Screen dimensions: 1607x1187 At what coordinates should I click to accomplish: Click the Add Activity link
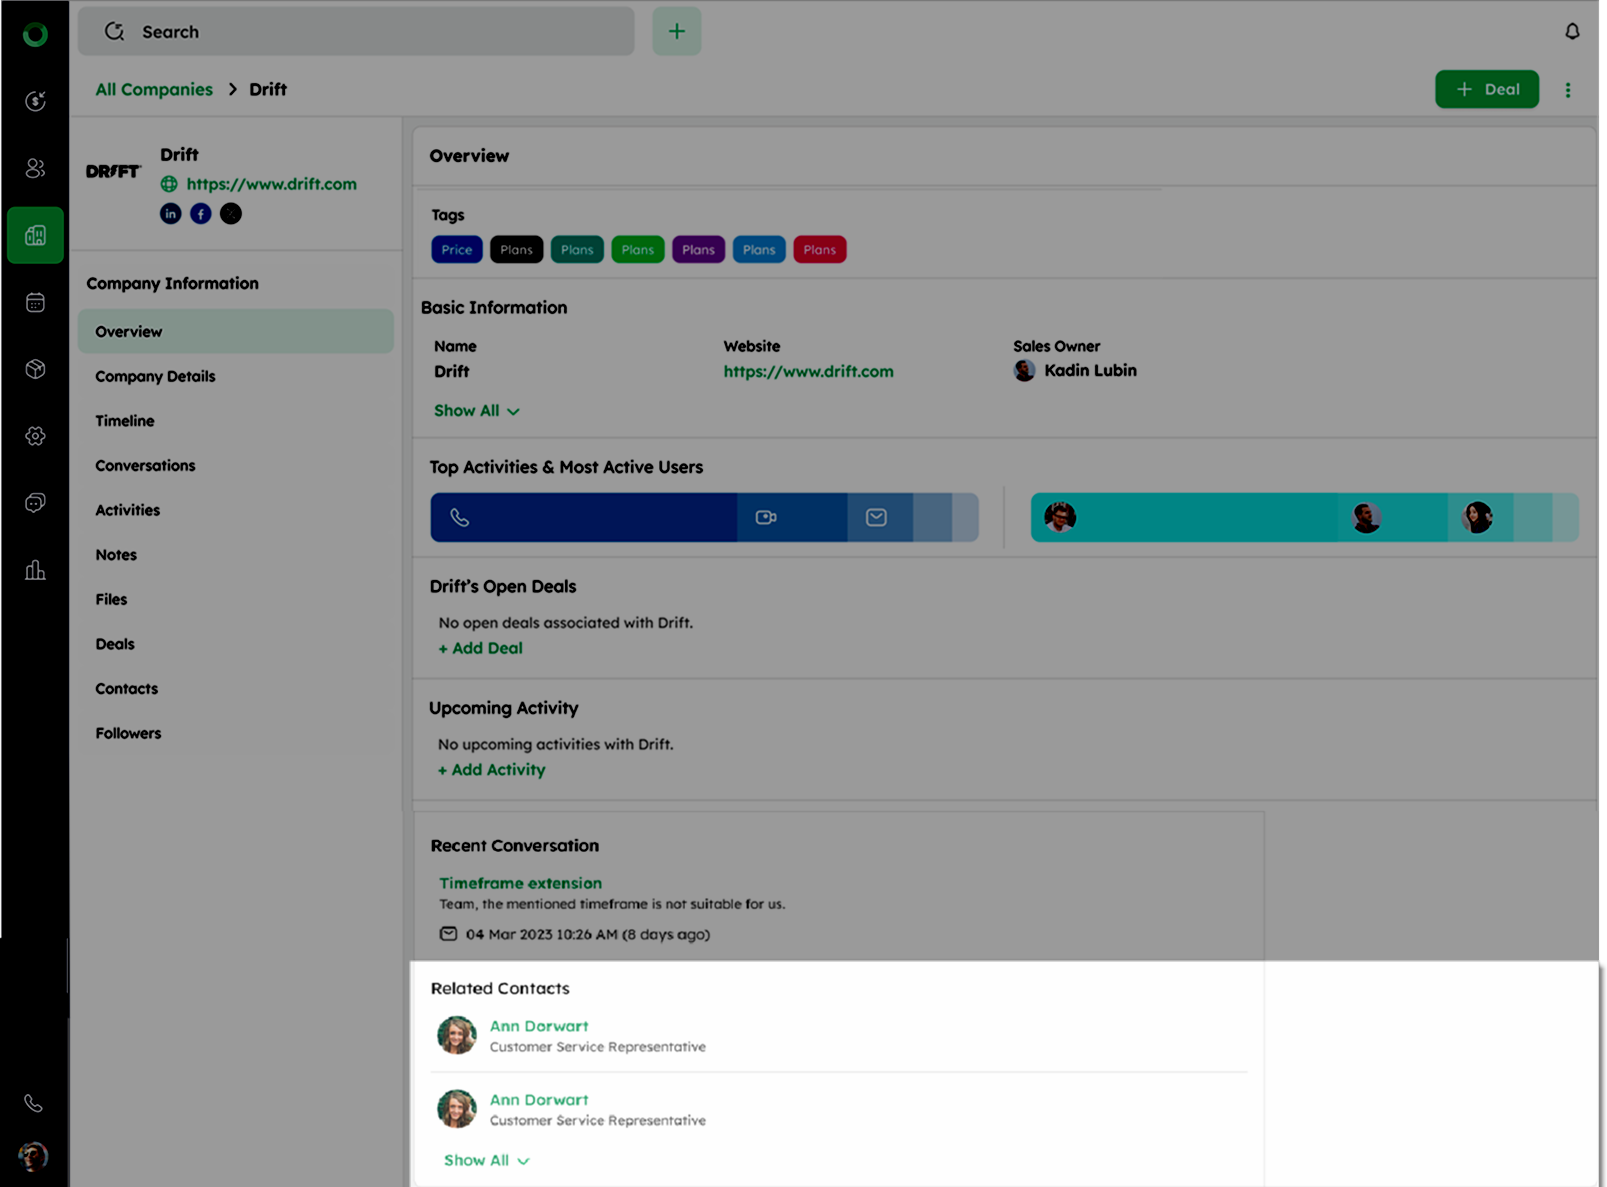tap(492, 770)
